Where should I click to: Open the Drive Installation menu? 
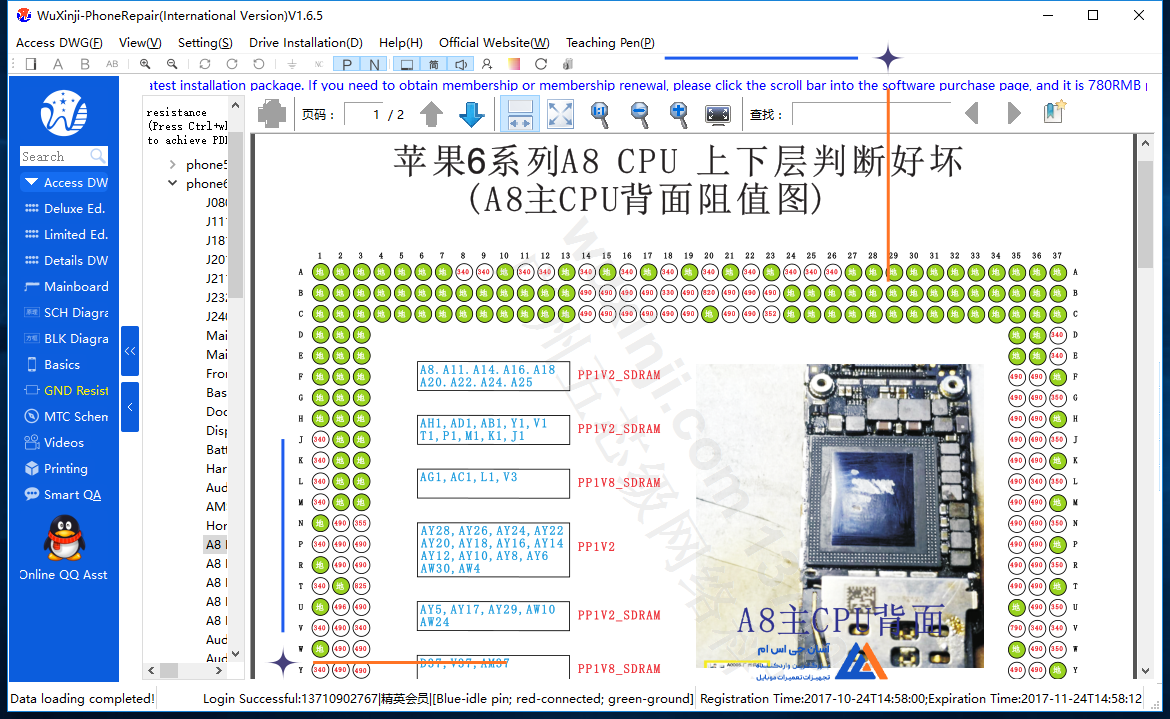pos(306,43)
